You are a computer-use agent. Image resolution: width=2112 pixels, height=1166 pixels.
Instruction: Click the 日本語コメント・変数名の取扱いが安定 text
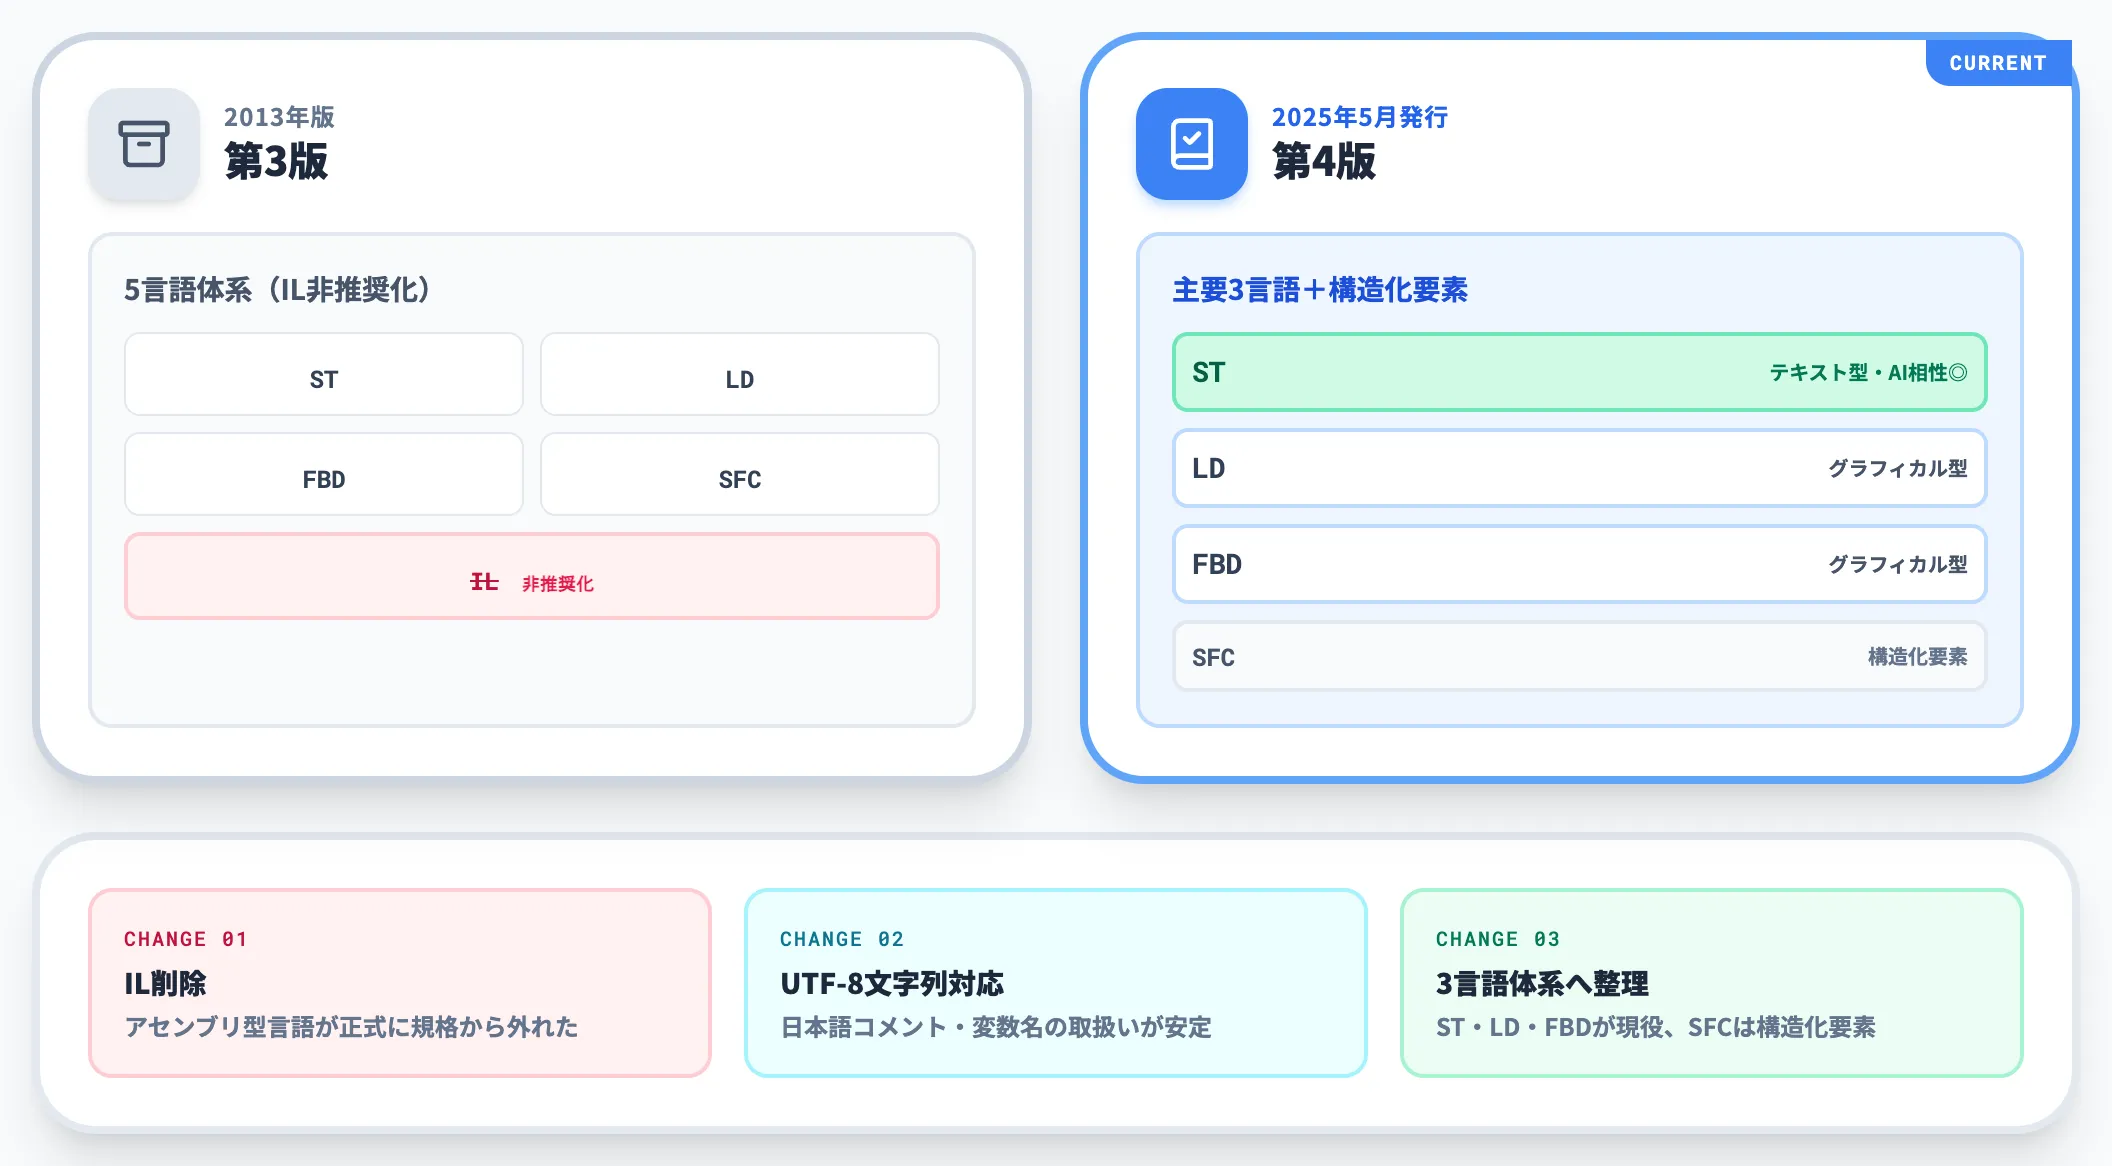tap(996, 1027)
